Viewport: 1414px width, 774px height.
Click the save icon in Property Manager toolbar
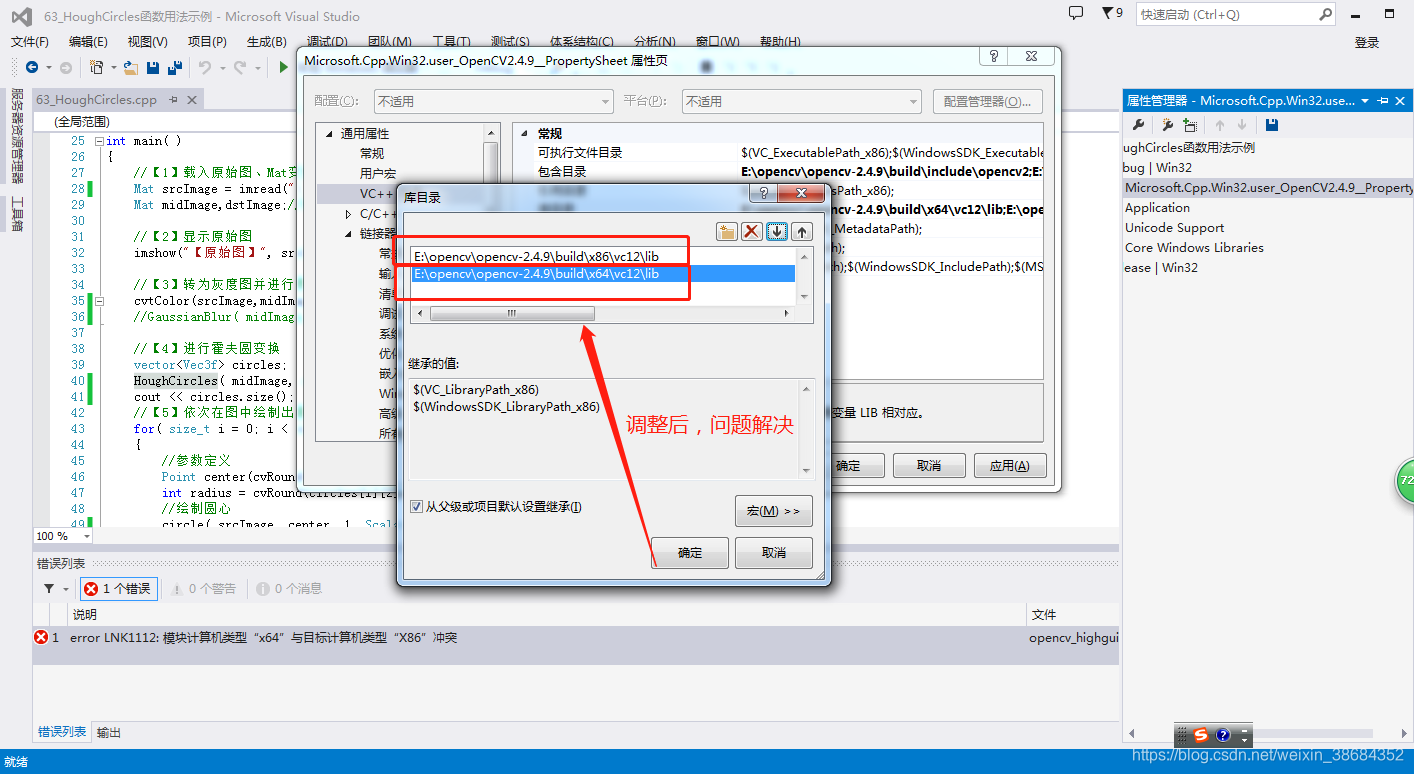tap(1272, 125)
